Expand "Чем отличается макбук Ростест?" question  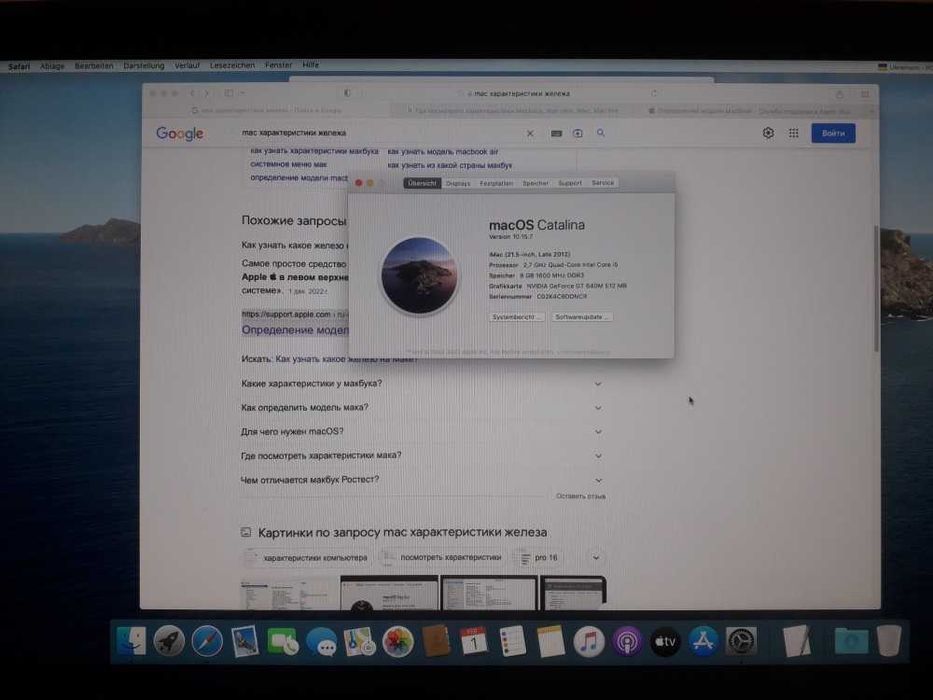(x=422, y=480)
